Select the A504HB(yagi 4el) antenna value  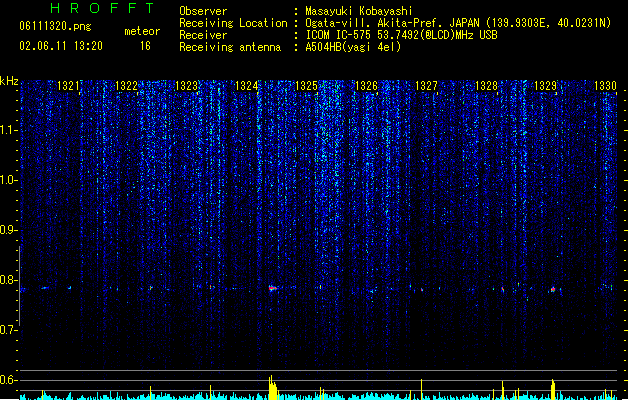pos(353,47)
